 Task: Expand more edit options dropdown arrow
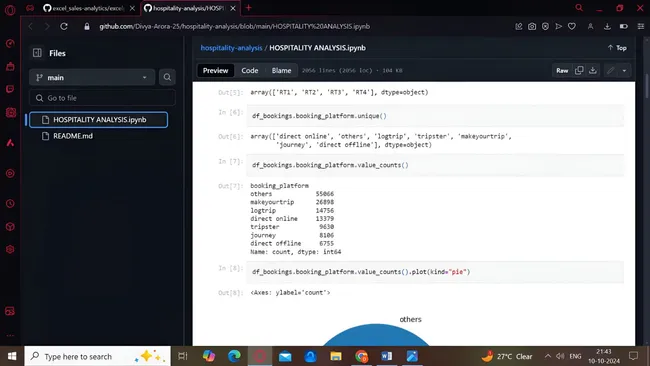624,70
